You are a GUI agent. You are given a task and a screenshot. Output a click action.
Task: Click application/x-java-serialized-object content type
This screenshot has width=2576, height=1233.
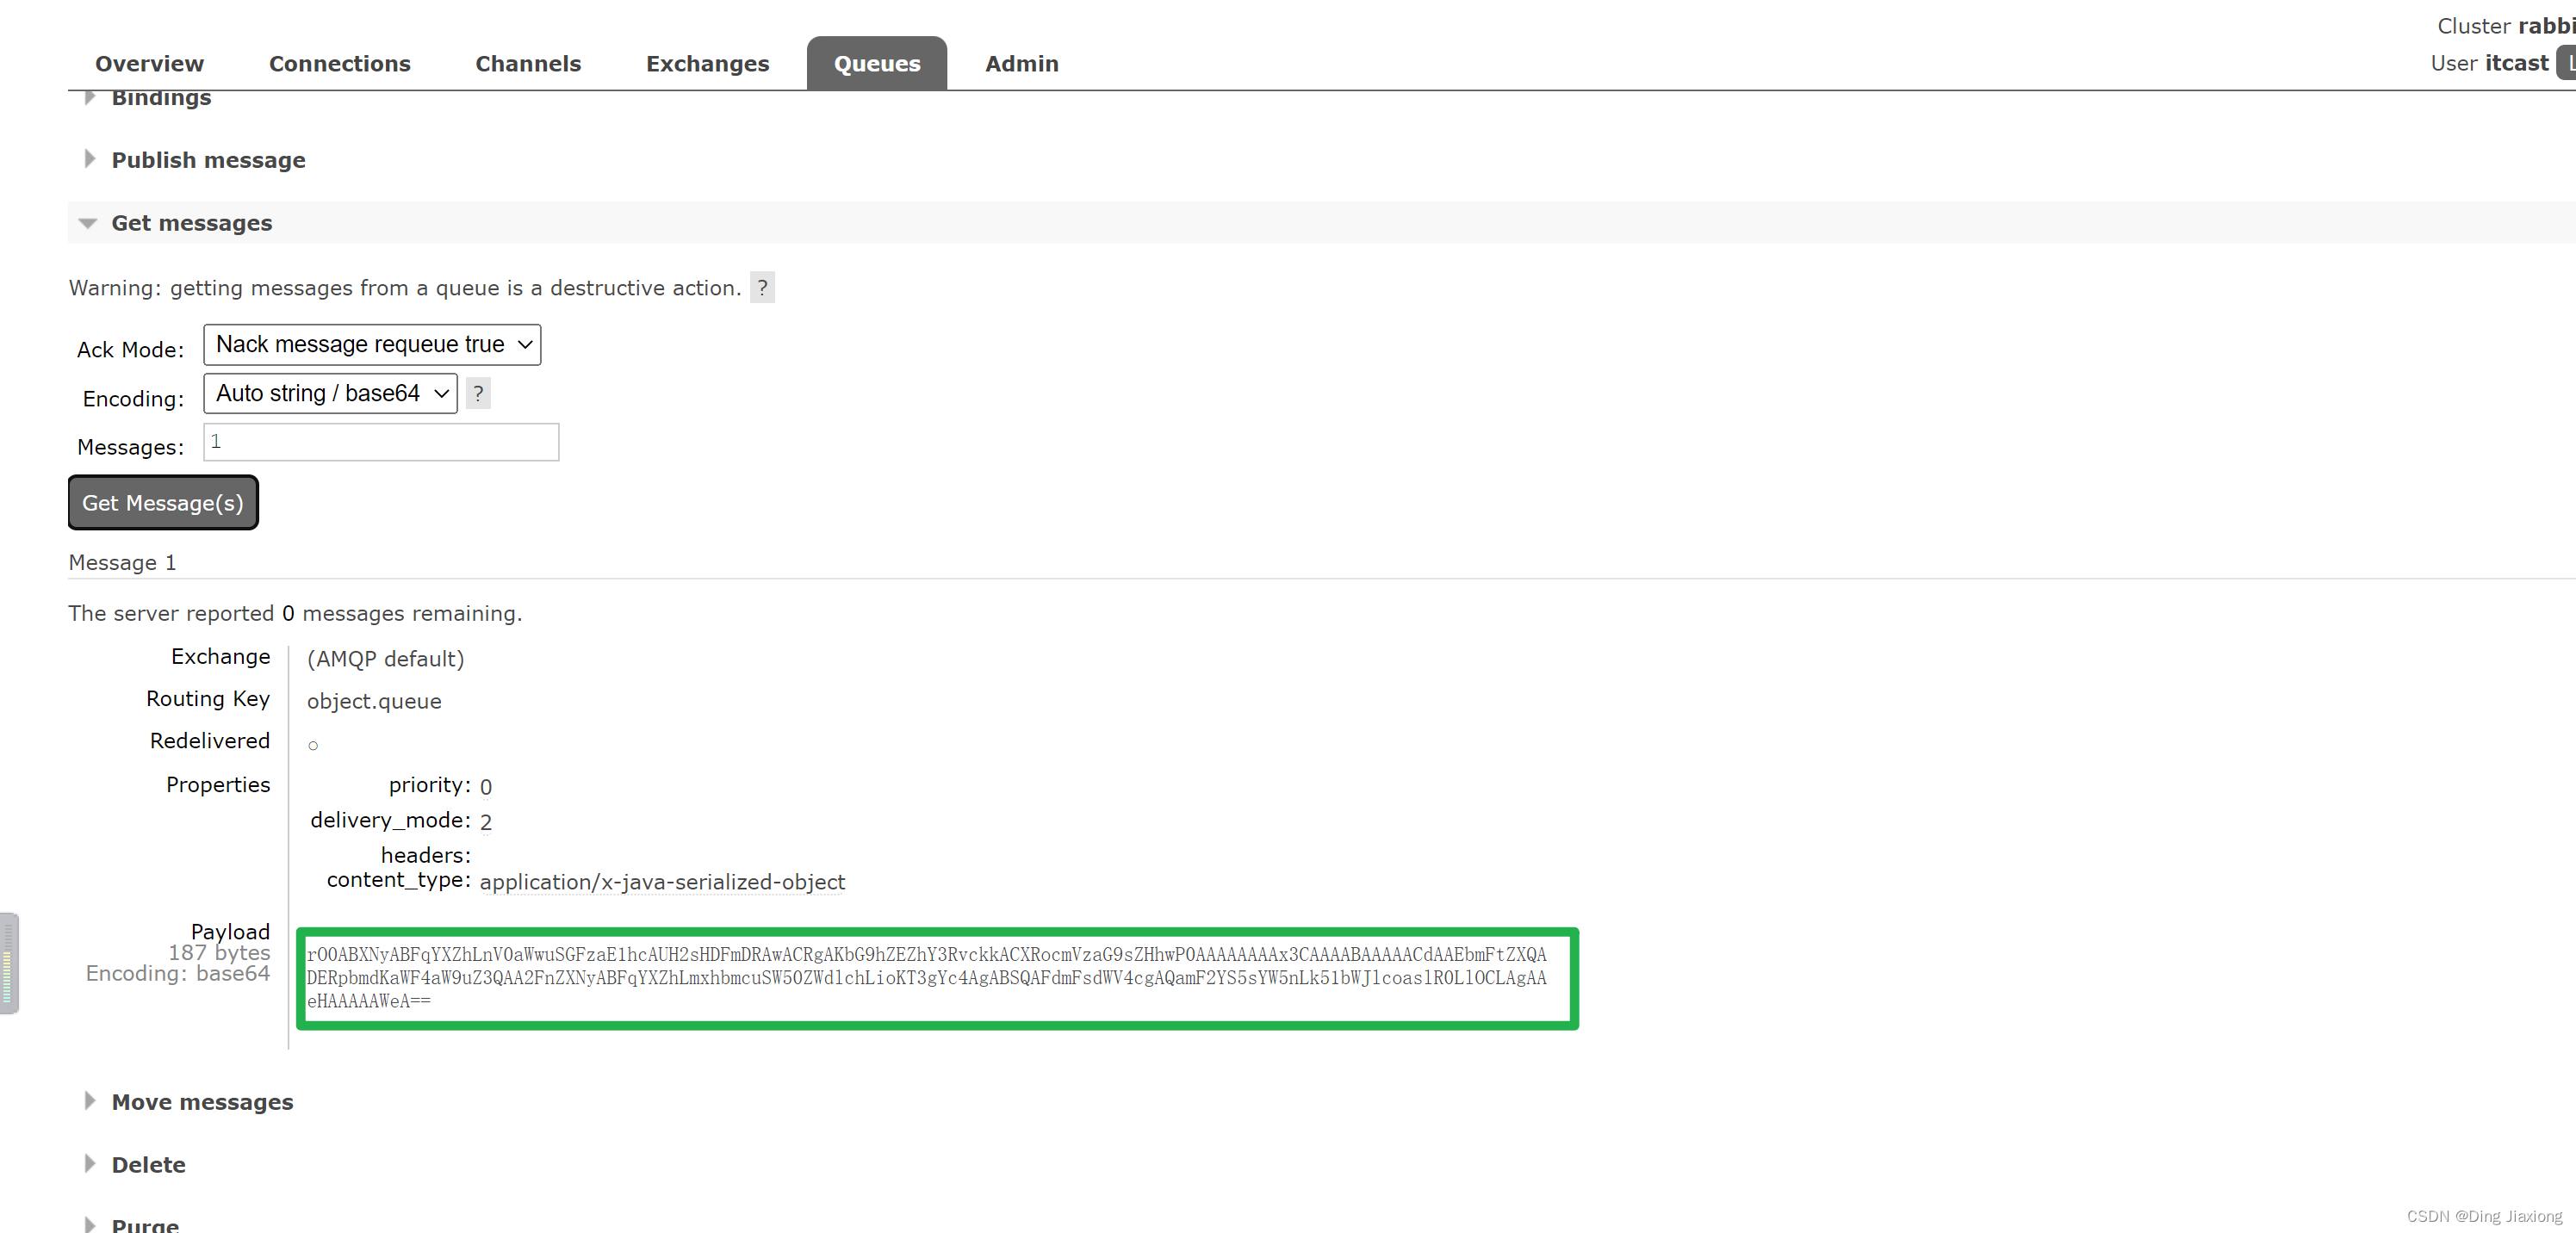[662, 883]
